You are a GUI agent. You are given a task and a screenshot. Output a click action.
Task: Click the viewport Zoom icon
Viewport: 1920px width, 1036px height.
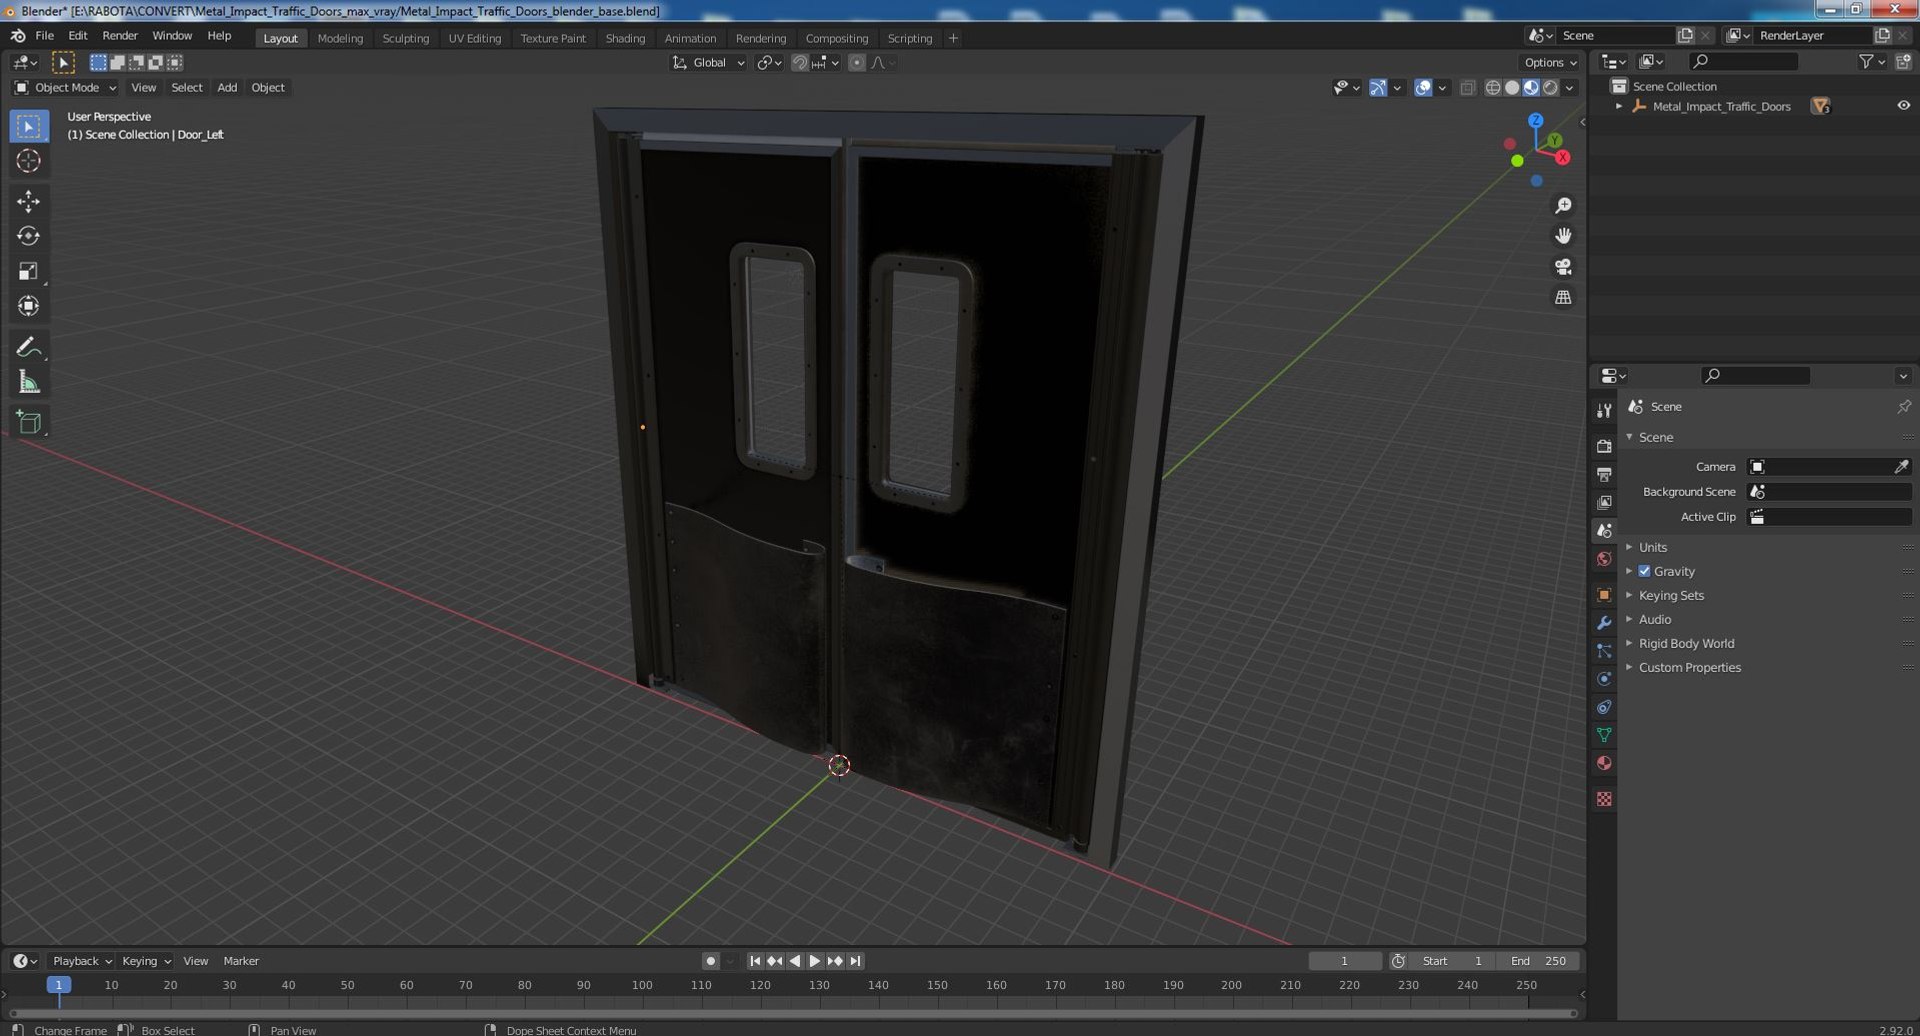(x=1562, y=206)
